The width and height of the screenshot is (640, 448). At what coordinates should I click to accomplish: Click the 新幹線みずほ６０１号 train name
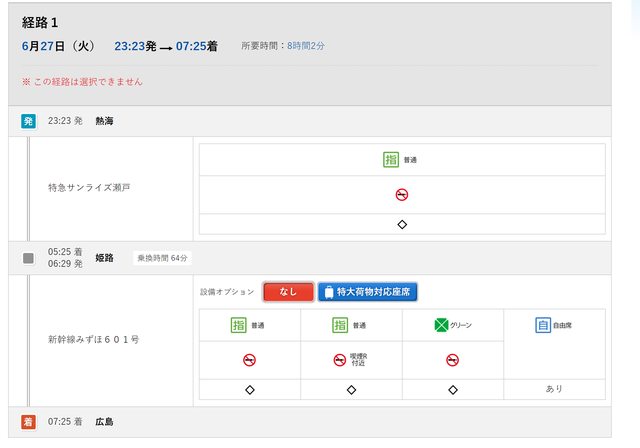click(93, 340)
